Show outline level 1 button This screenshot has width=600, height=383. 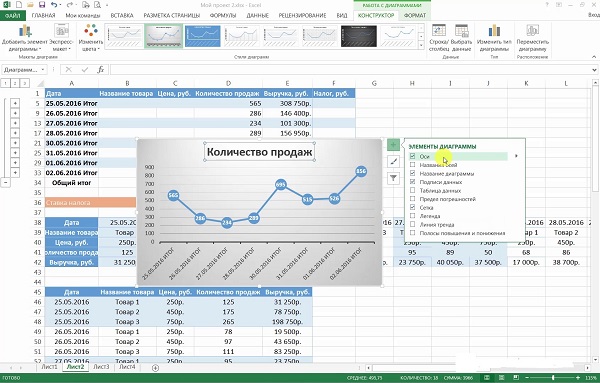(5, 83)
